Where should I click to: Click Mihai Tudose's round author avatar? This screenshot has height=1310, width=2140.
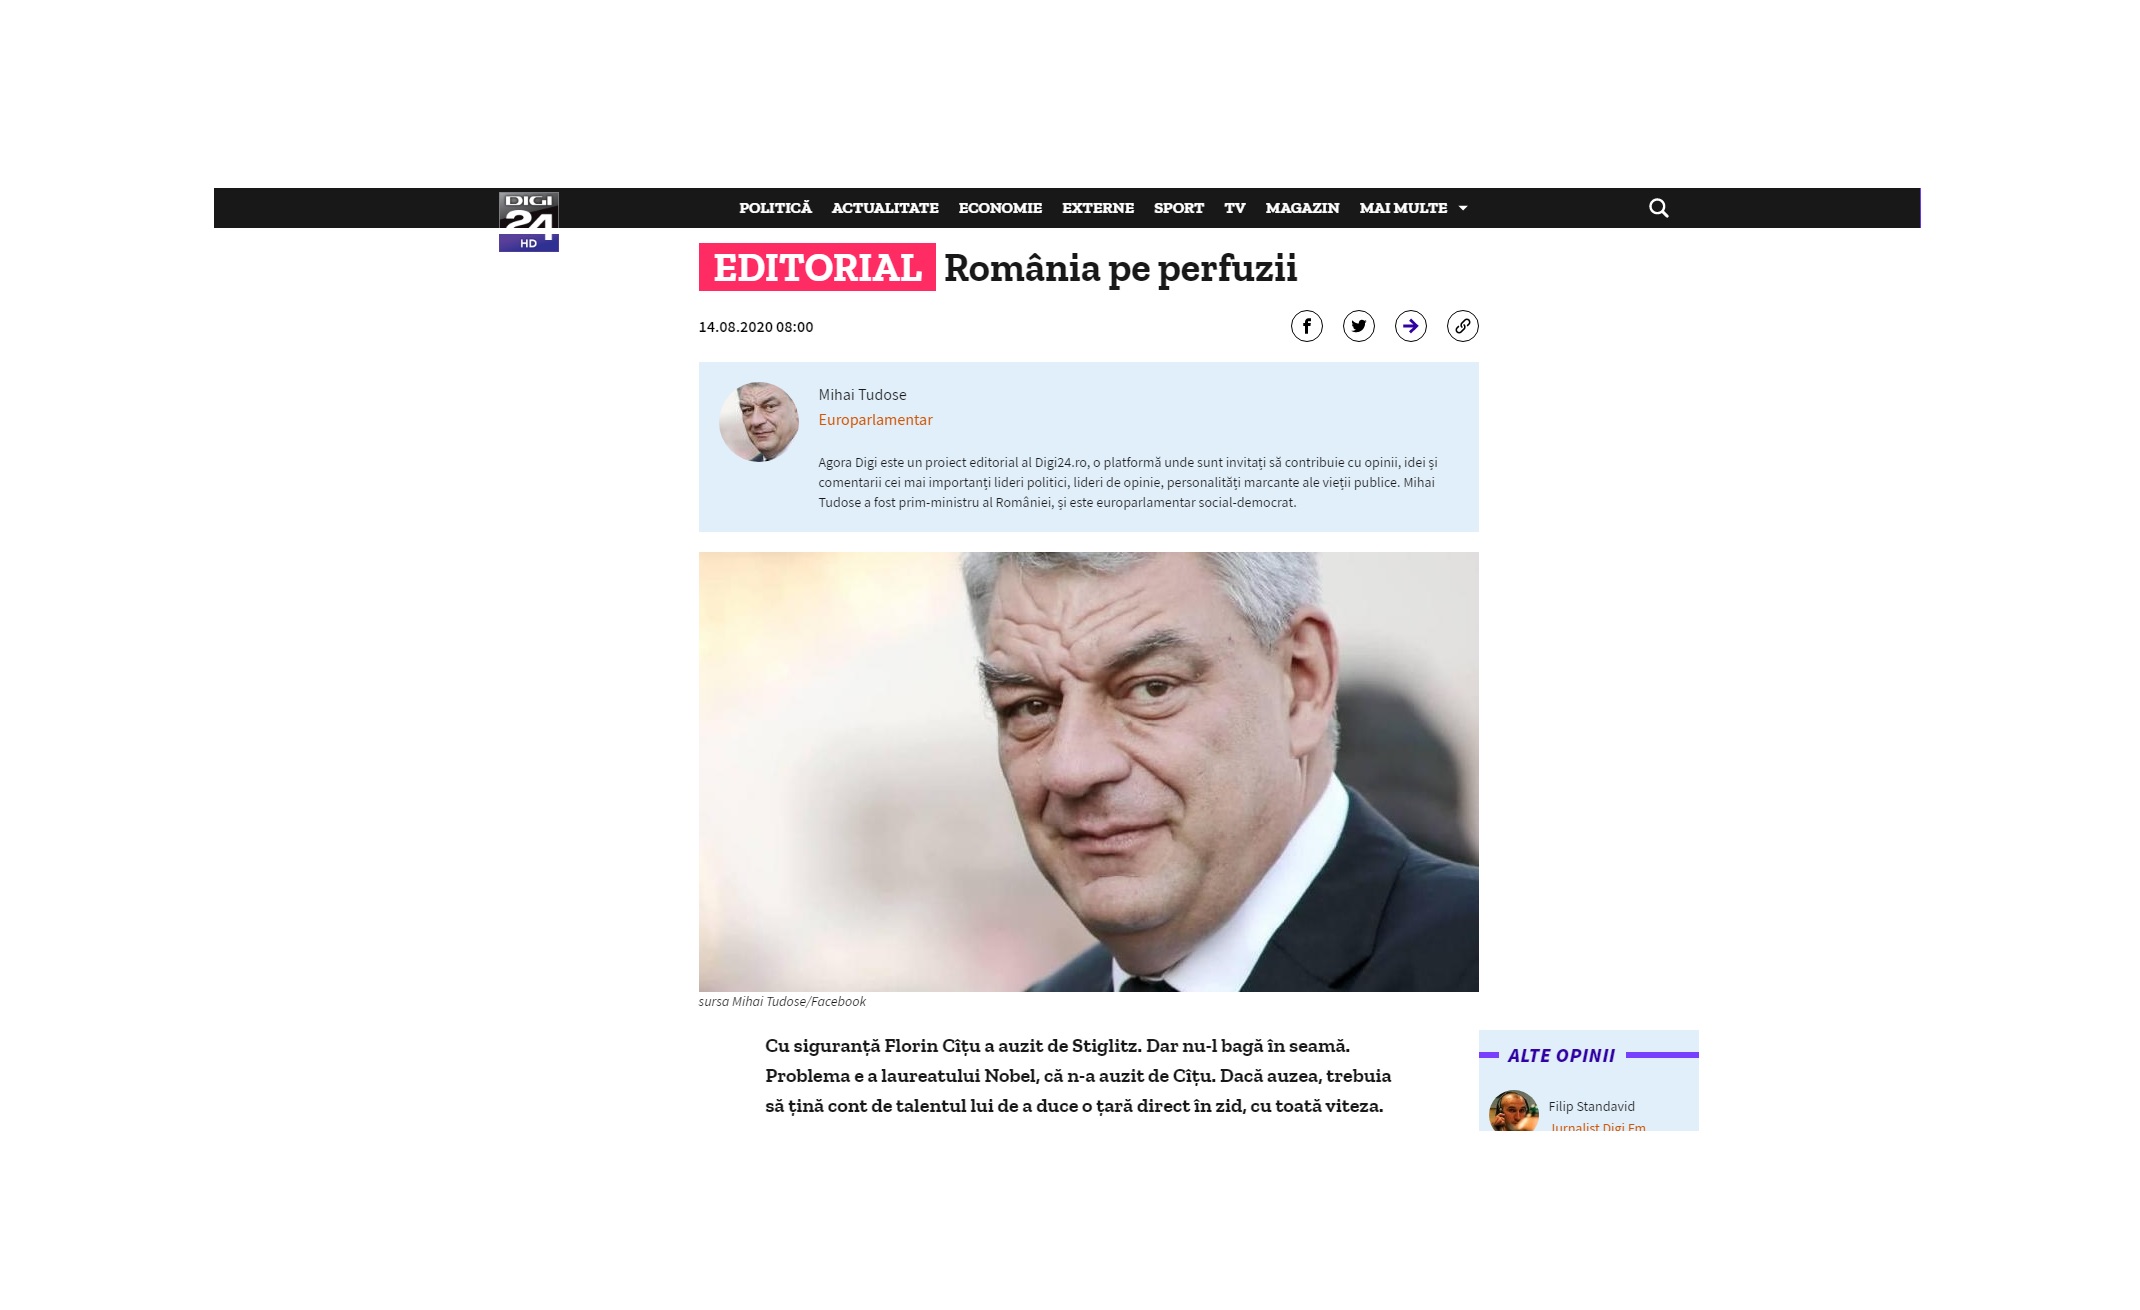click(759, 422)
